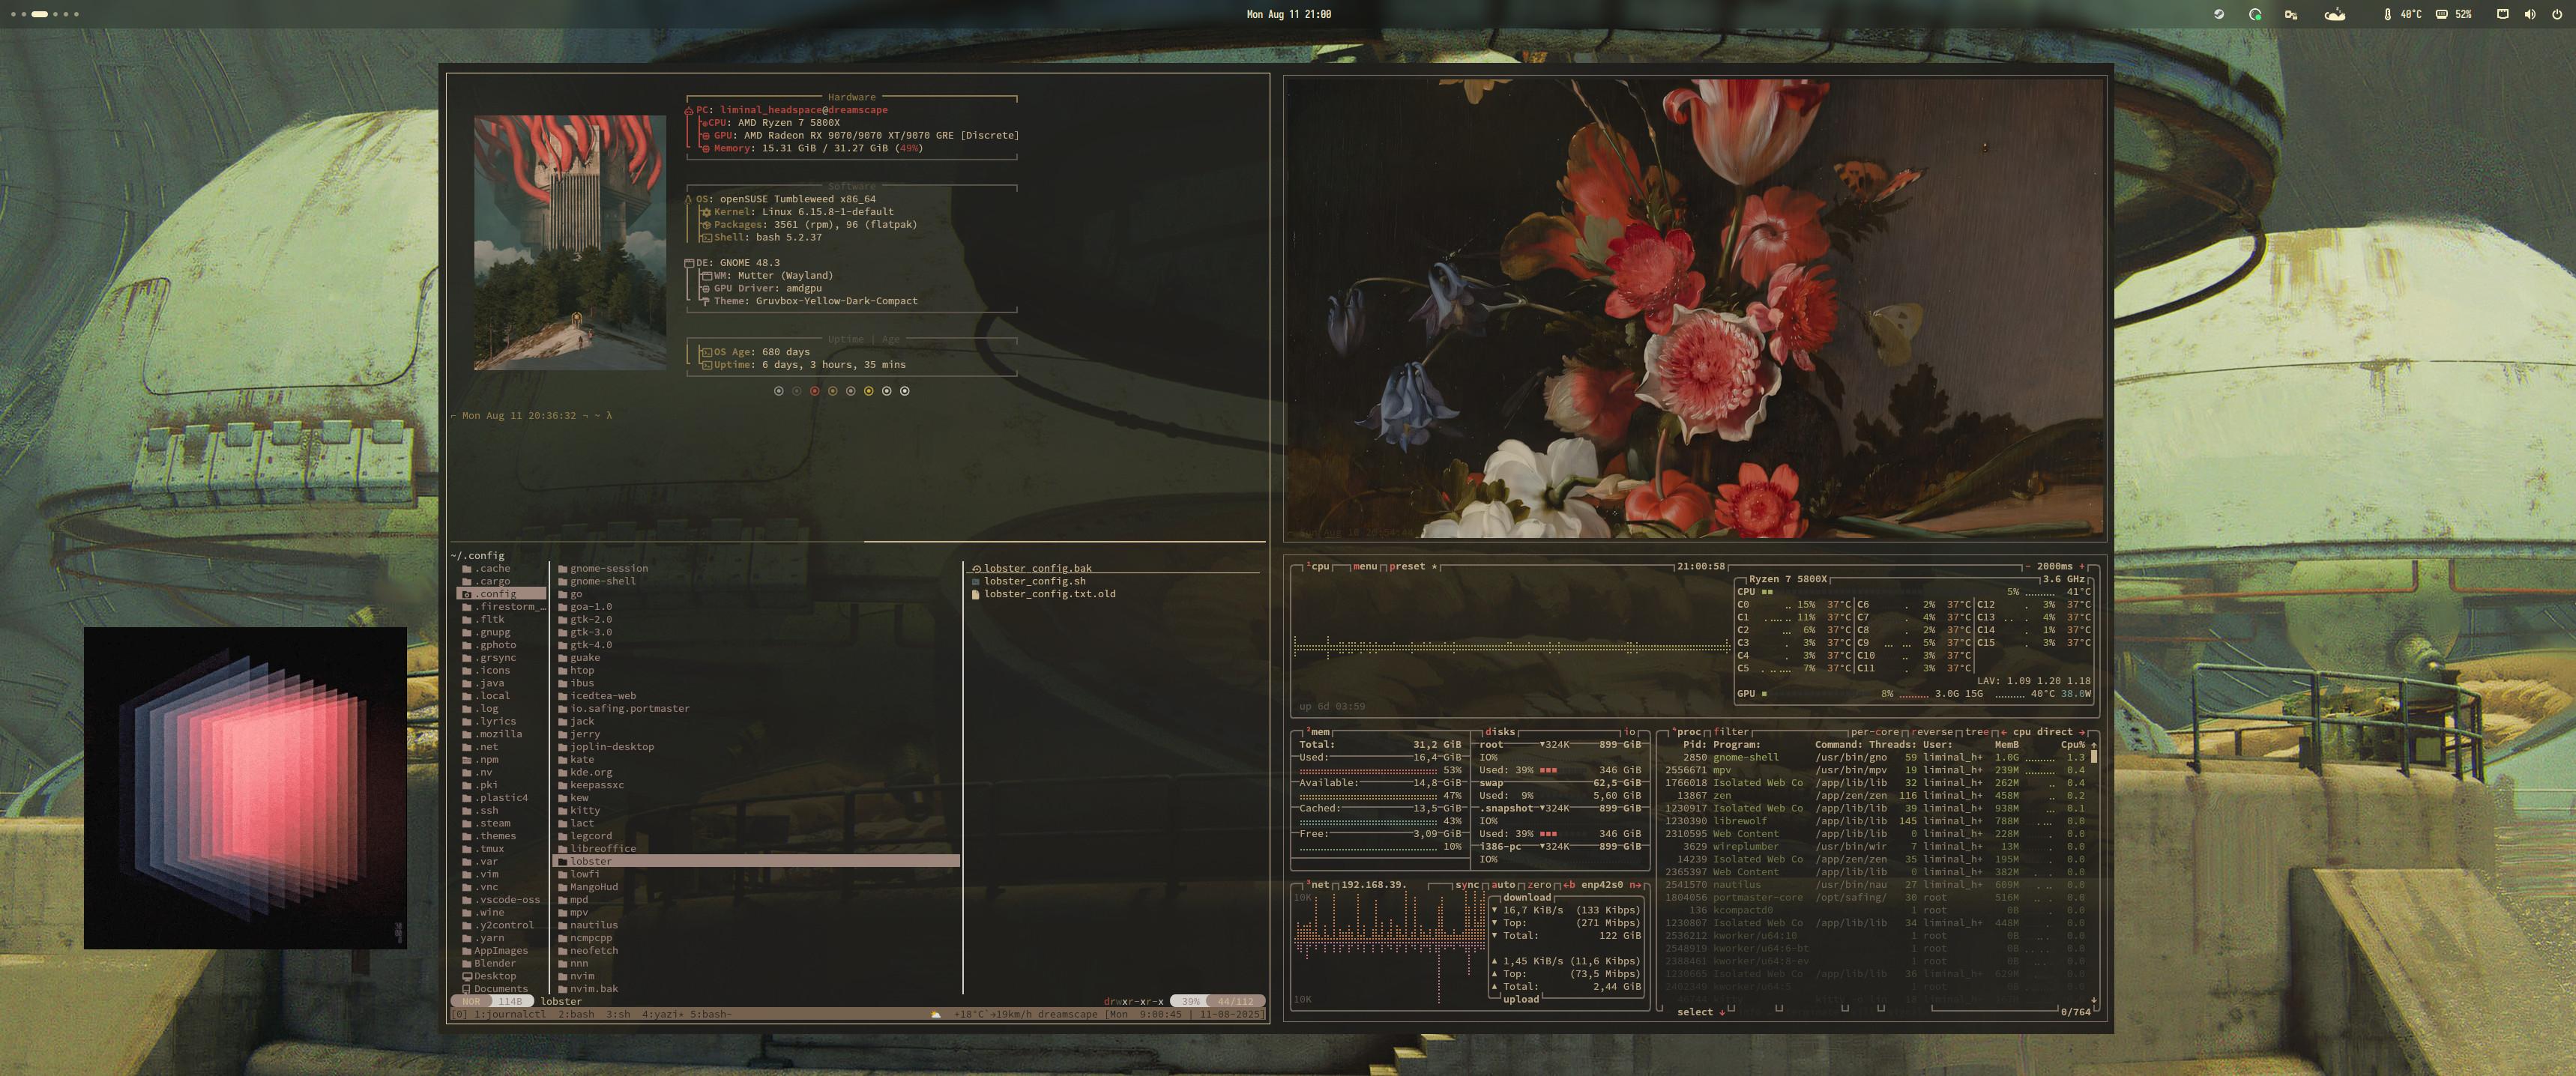Click the power icon in top bar
This screenshot has height=1076, width=2576.
[x=2557, y=14]
